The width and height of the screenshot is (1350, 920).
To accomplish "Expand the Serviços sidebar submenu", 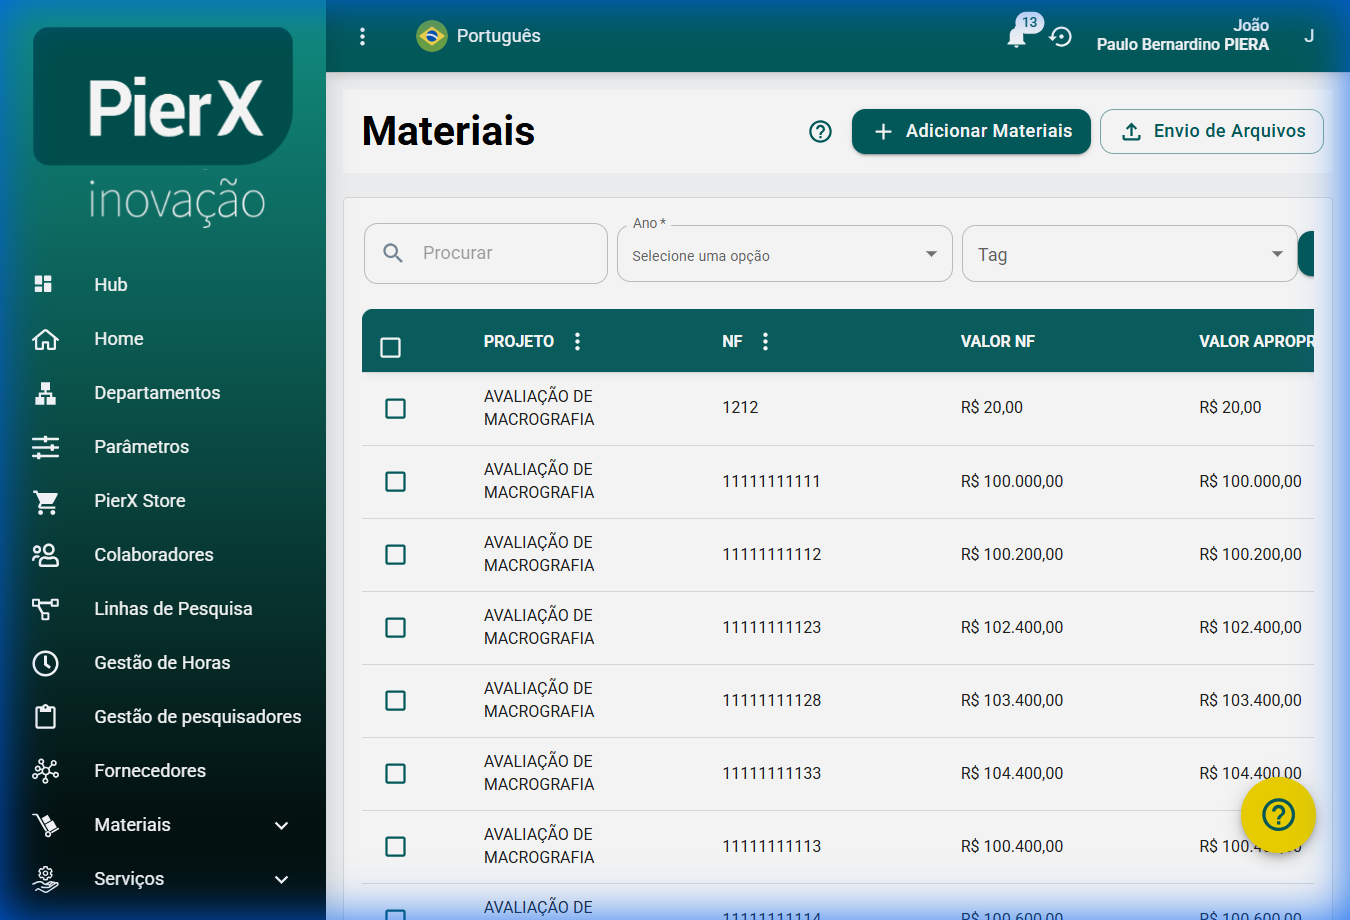I will pos(281,879).
